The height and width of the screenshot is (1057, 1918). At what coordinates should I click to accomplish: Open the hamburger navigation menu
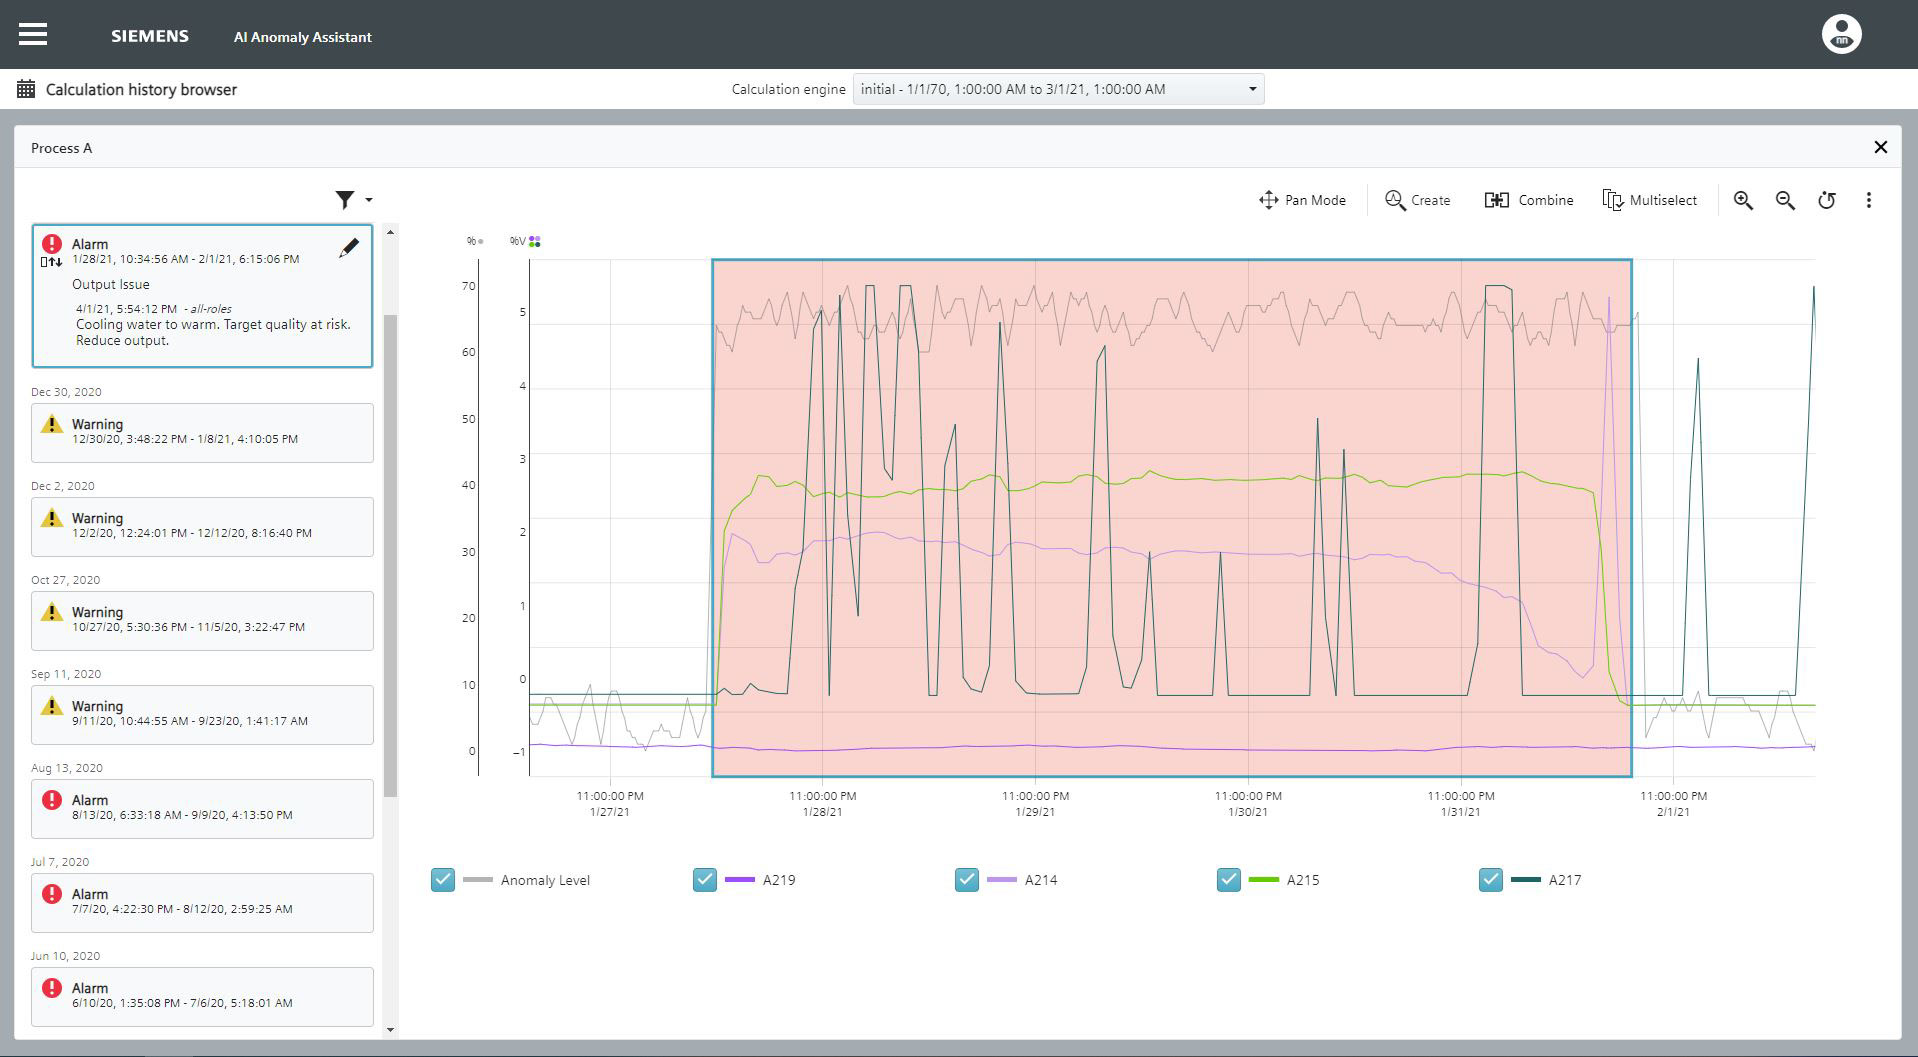(33, 35)
